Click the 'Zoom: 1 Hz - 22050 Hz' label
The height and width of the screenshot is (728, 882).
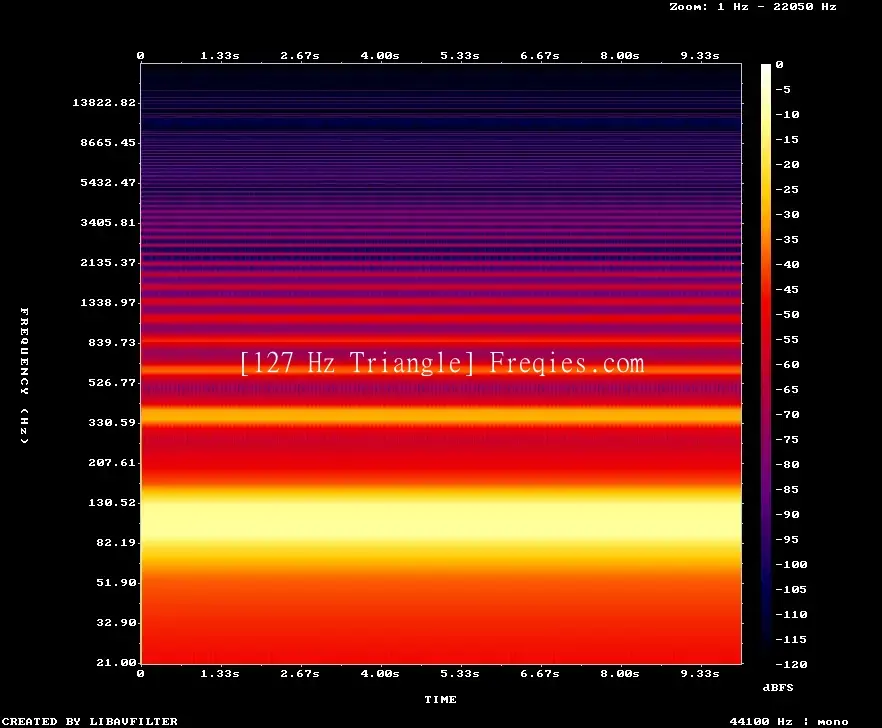753,7
